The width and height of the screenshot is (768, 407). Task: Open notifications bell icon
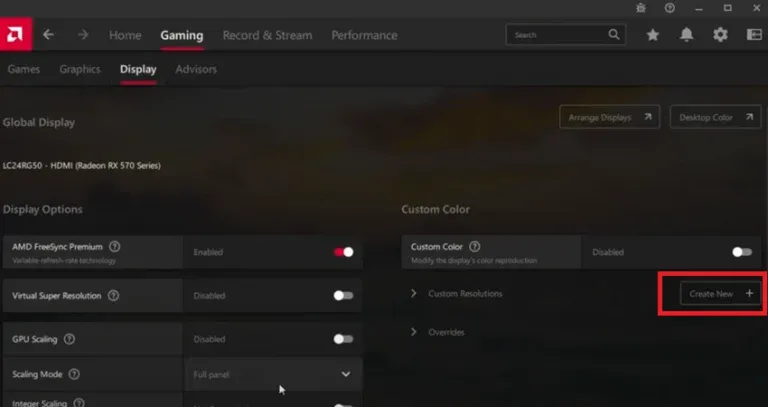[687, 35]
